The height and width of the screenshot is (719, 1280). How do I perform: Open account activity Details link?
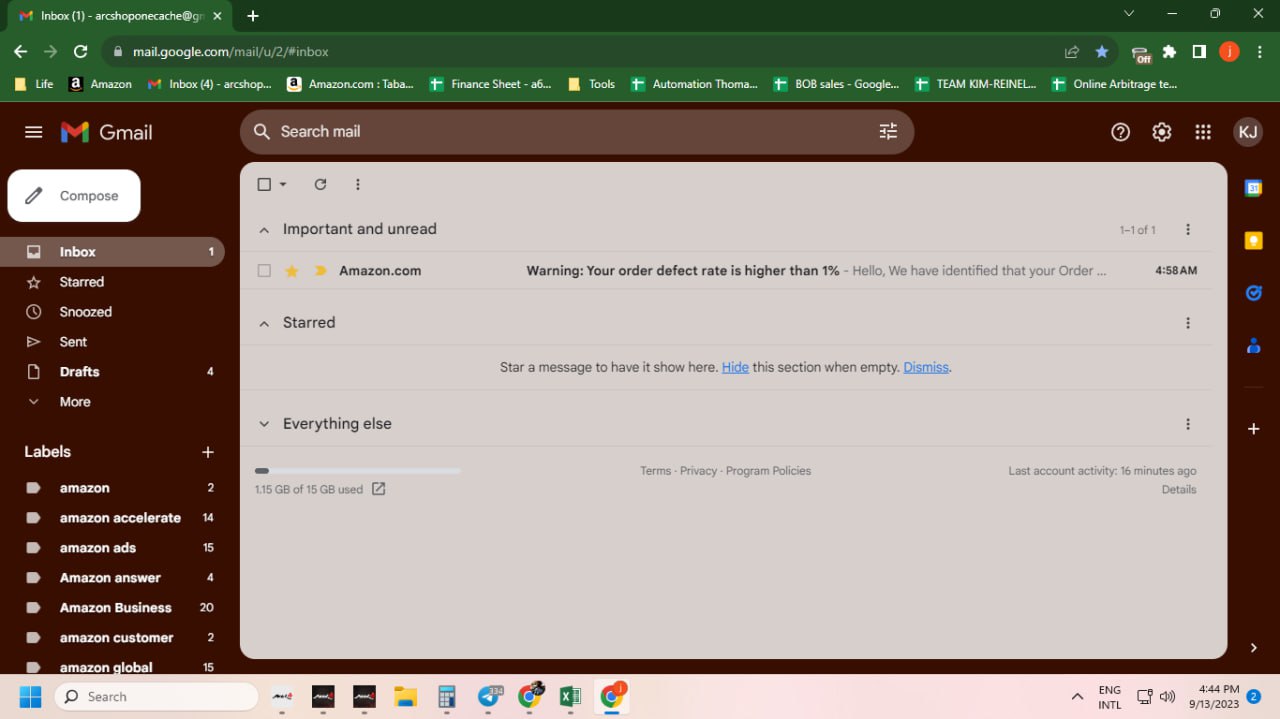point(1179,489)
